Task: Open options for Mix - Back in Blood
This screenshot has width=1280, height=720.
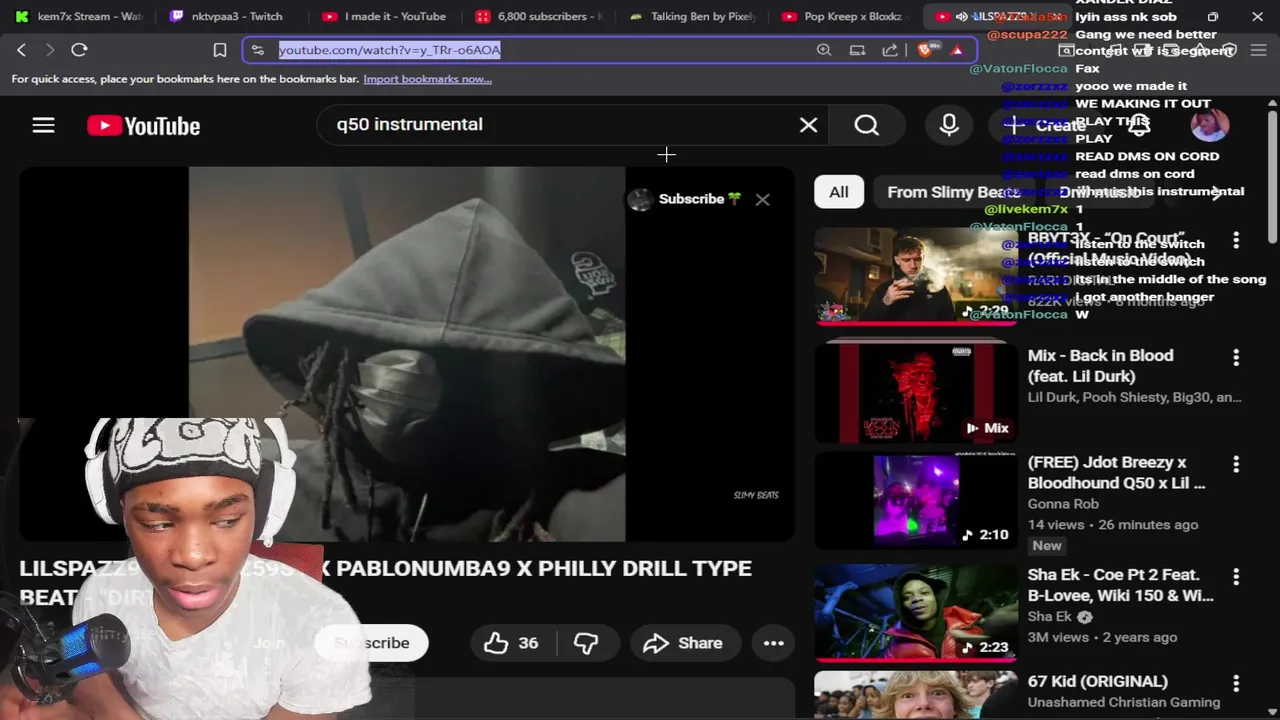Action: click(1236, 357)
